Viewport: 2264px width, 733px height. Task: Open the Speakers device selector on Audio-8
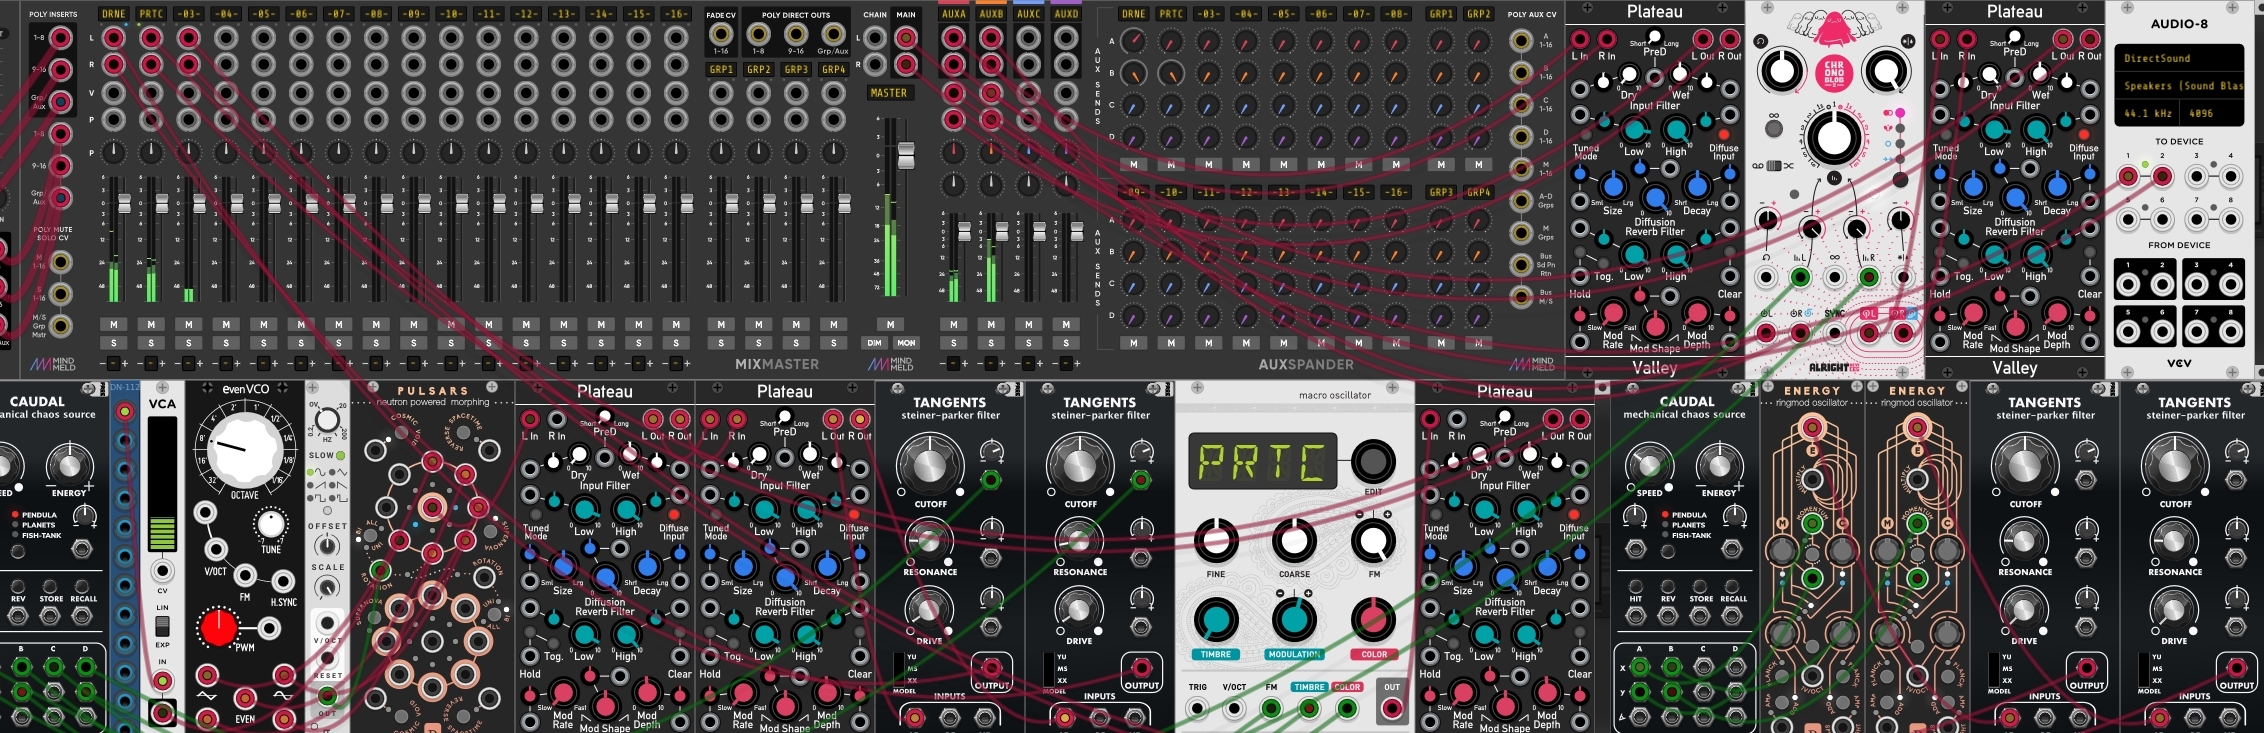2179,86
